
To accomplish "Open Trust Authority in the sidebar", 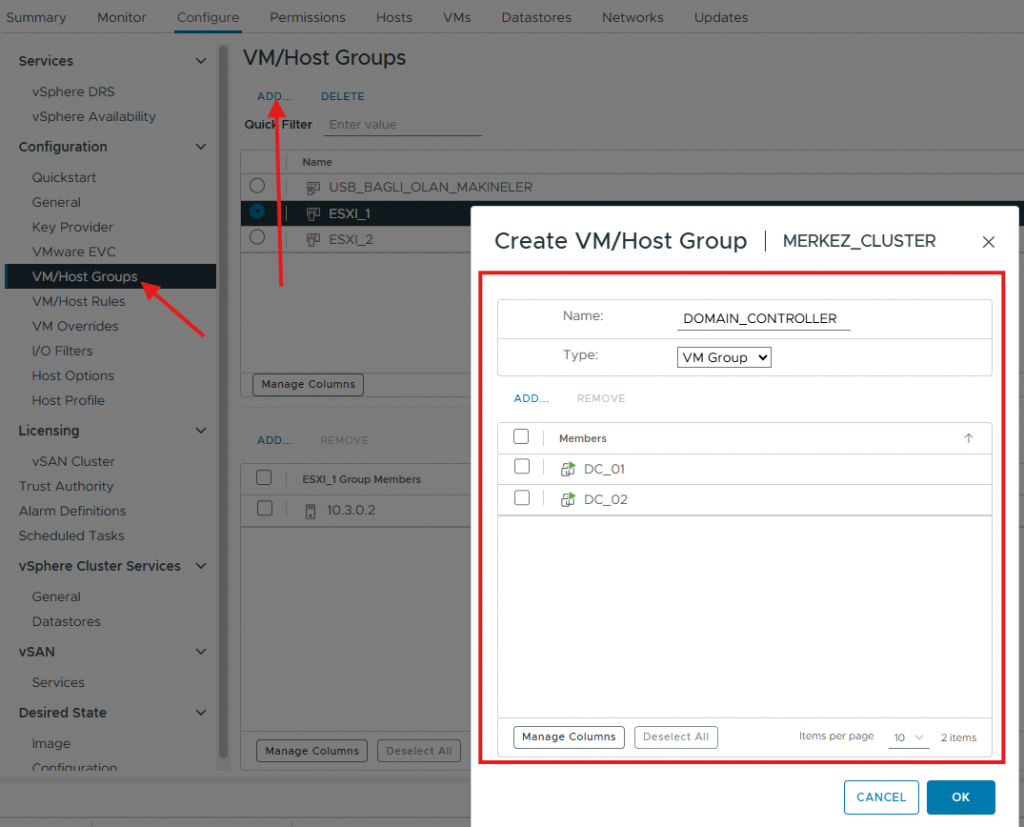I will [x=66, y=487].
